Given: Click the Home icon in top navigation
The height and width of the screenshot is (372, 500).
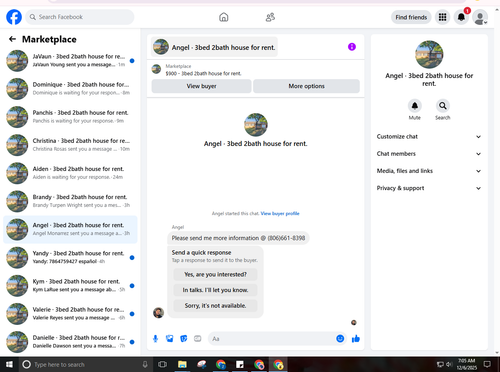Looking at the screenshot, I should [x=224, y=17].
